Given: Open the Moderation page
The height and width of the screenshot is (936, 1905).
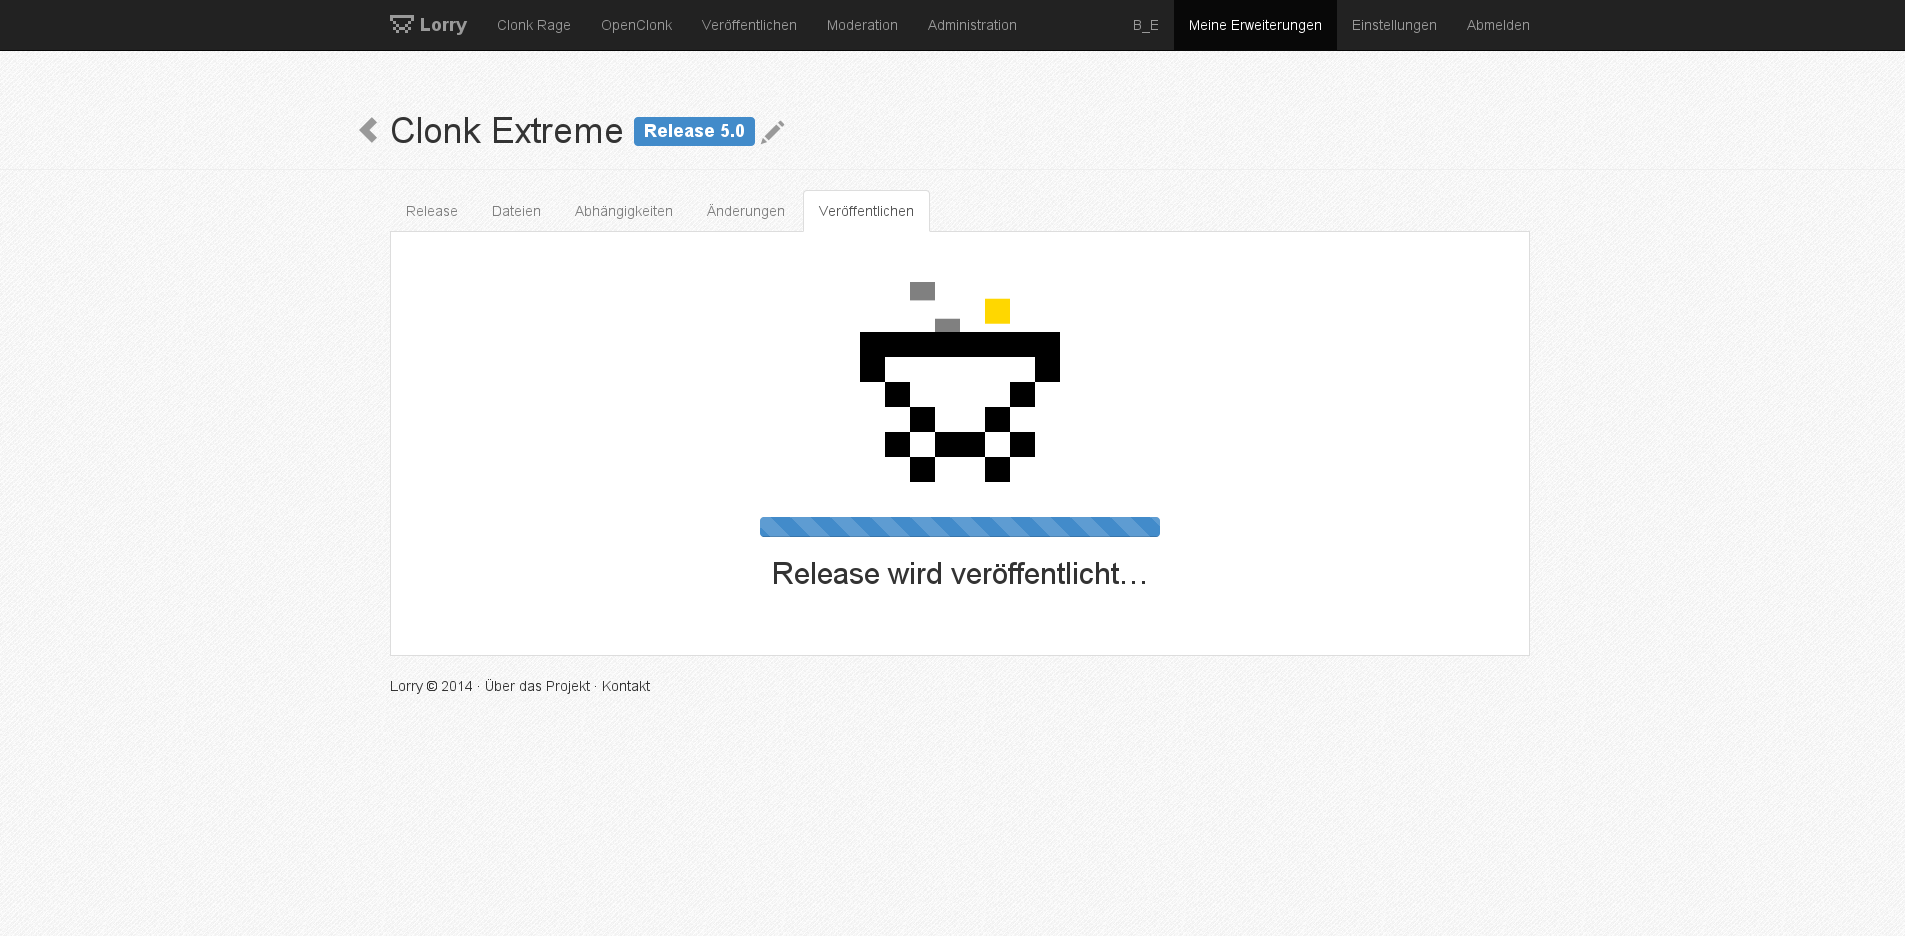Looking at the screenshot, I should [x=862, y=25].
